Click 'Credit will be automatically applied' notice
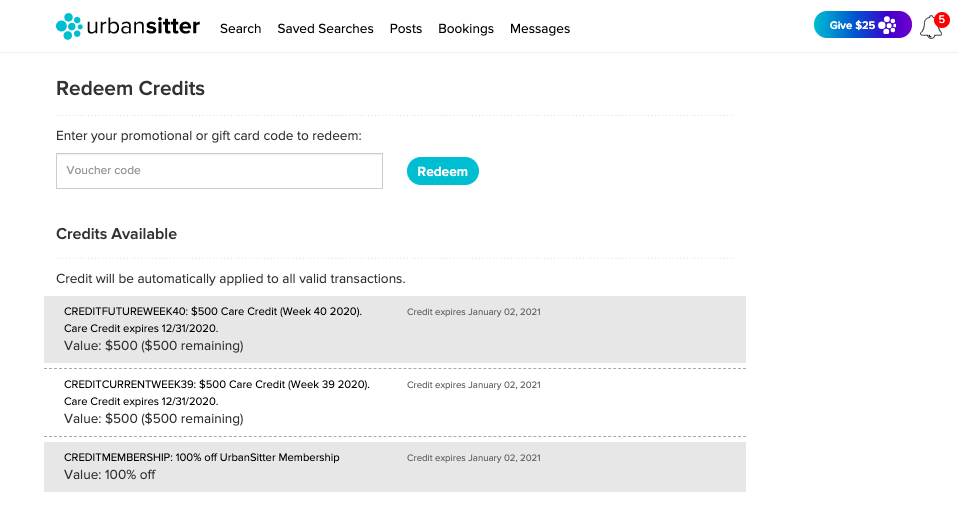Image resolution: width=958 pixels, height=521 pixels. (x=230, y=279)
